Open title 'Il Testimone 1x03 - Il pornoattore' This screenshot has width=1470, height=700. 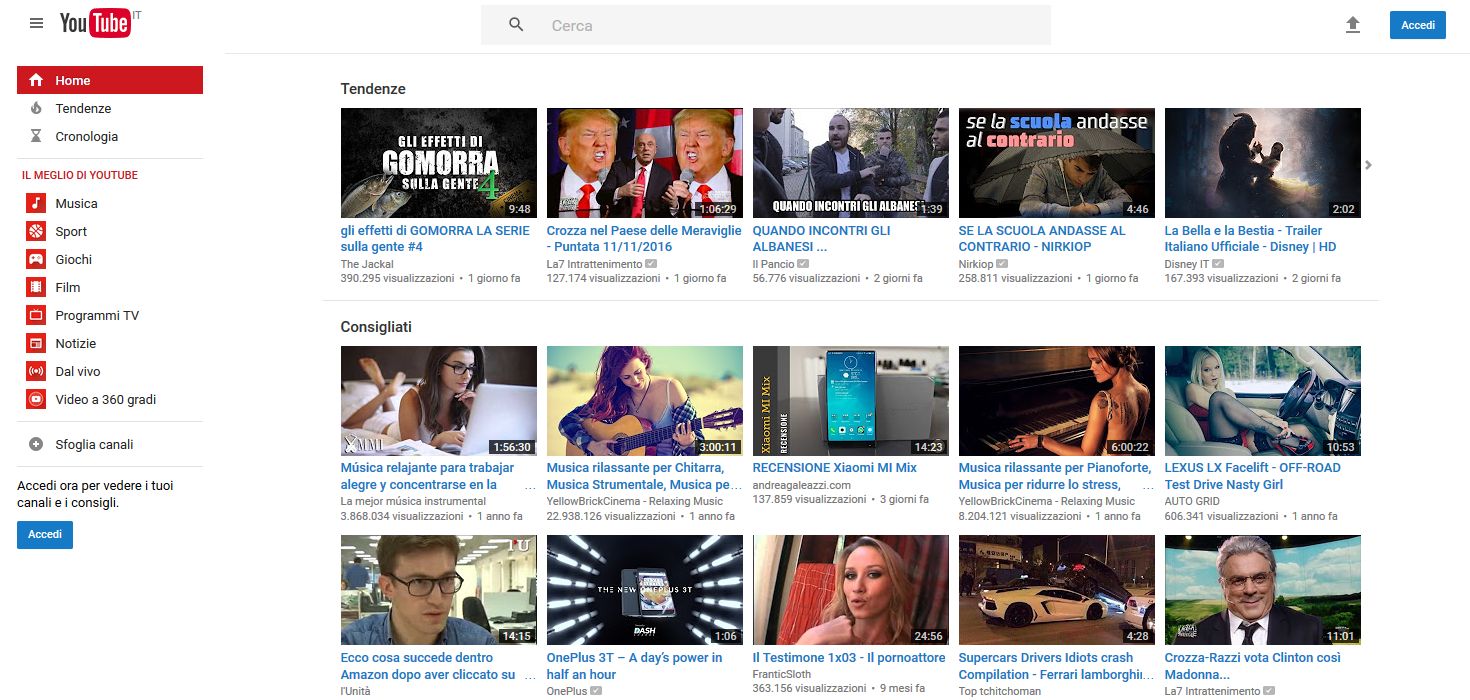coord(849,658)
